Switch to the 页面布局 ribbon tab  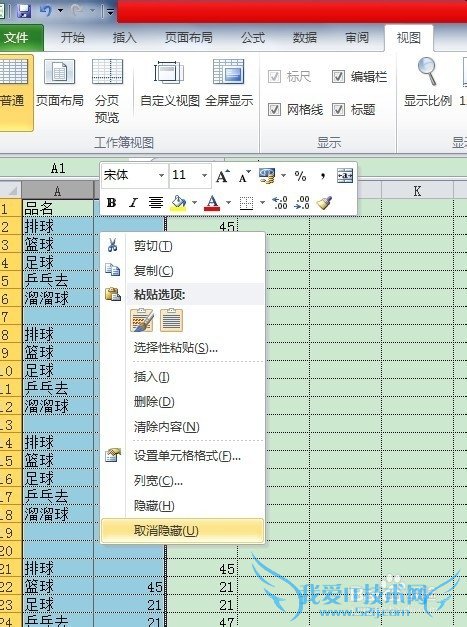[x=188, y=38]
